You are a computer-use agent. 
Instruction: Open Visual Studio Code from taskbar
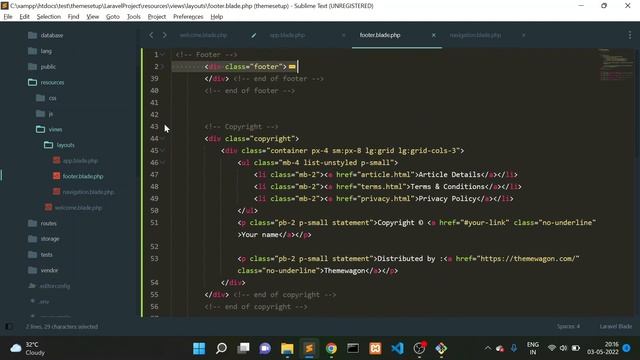397,348
